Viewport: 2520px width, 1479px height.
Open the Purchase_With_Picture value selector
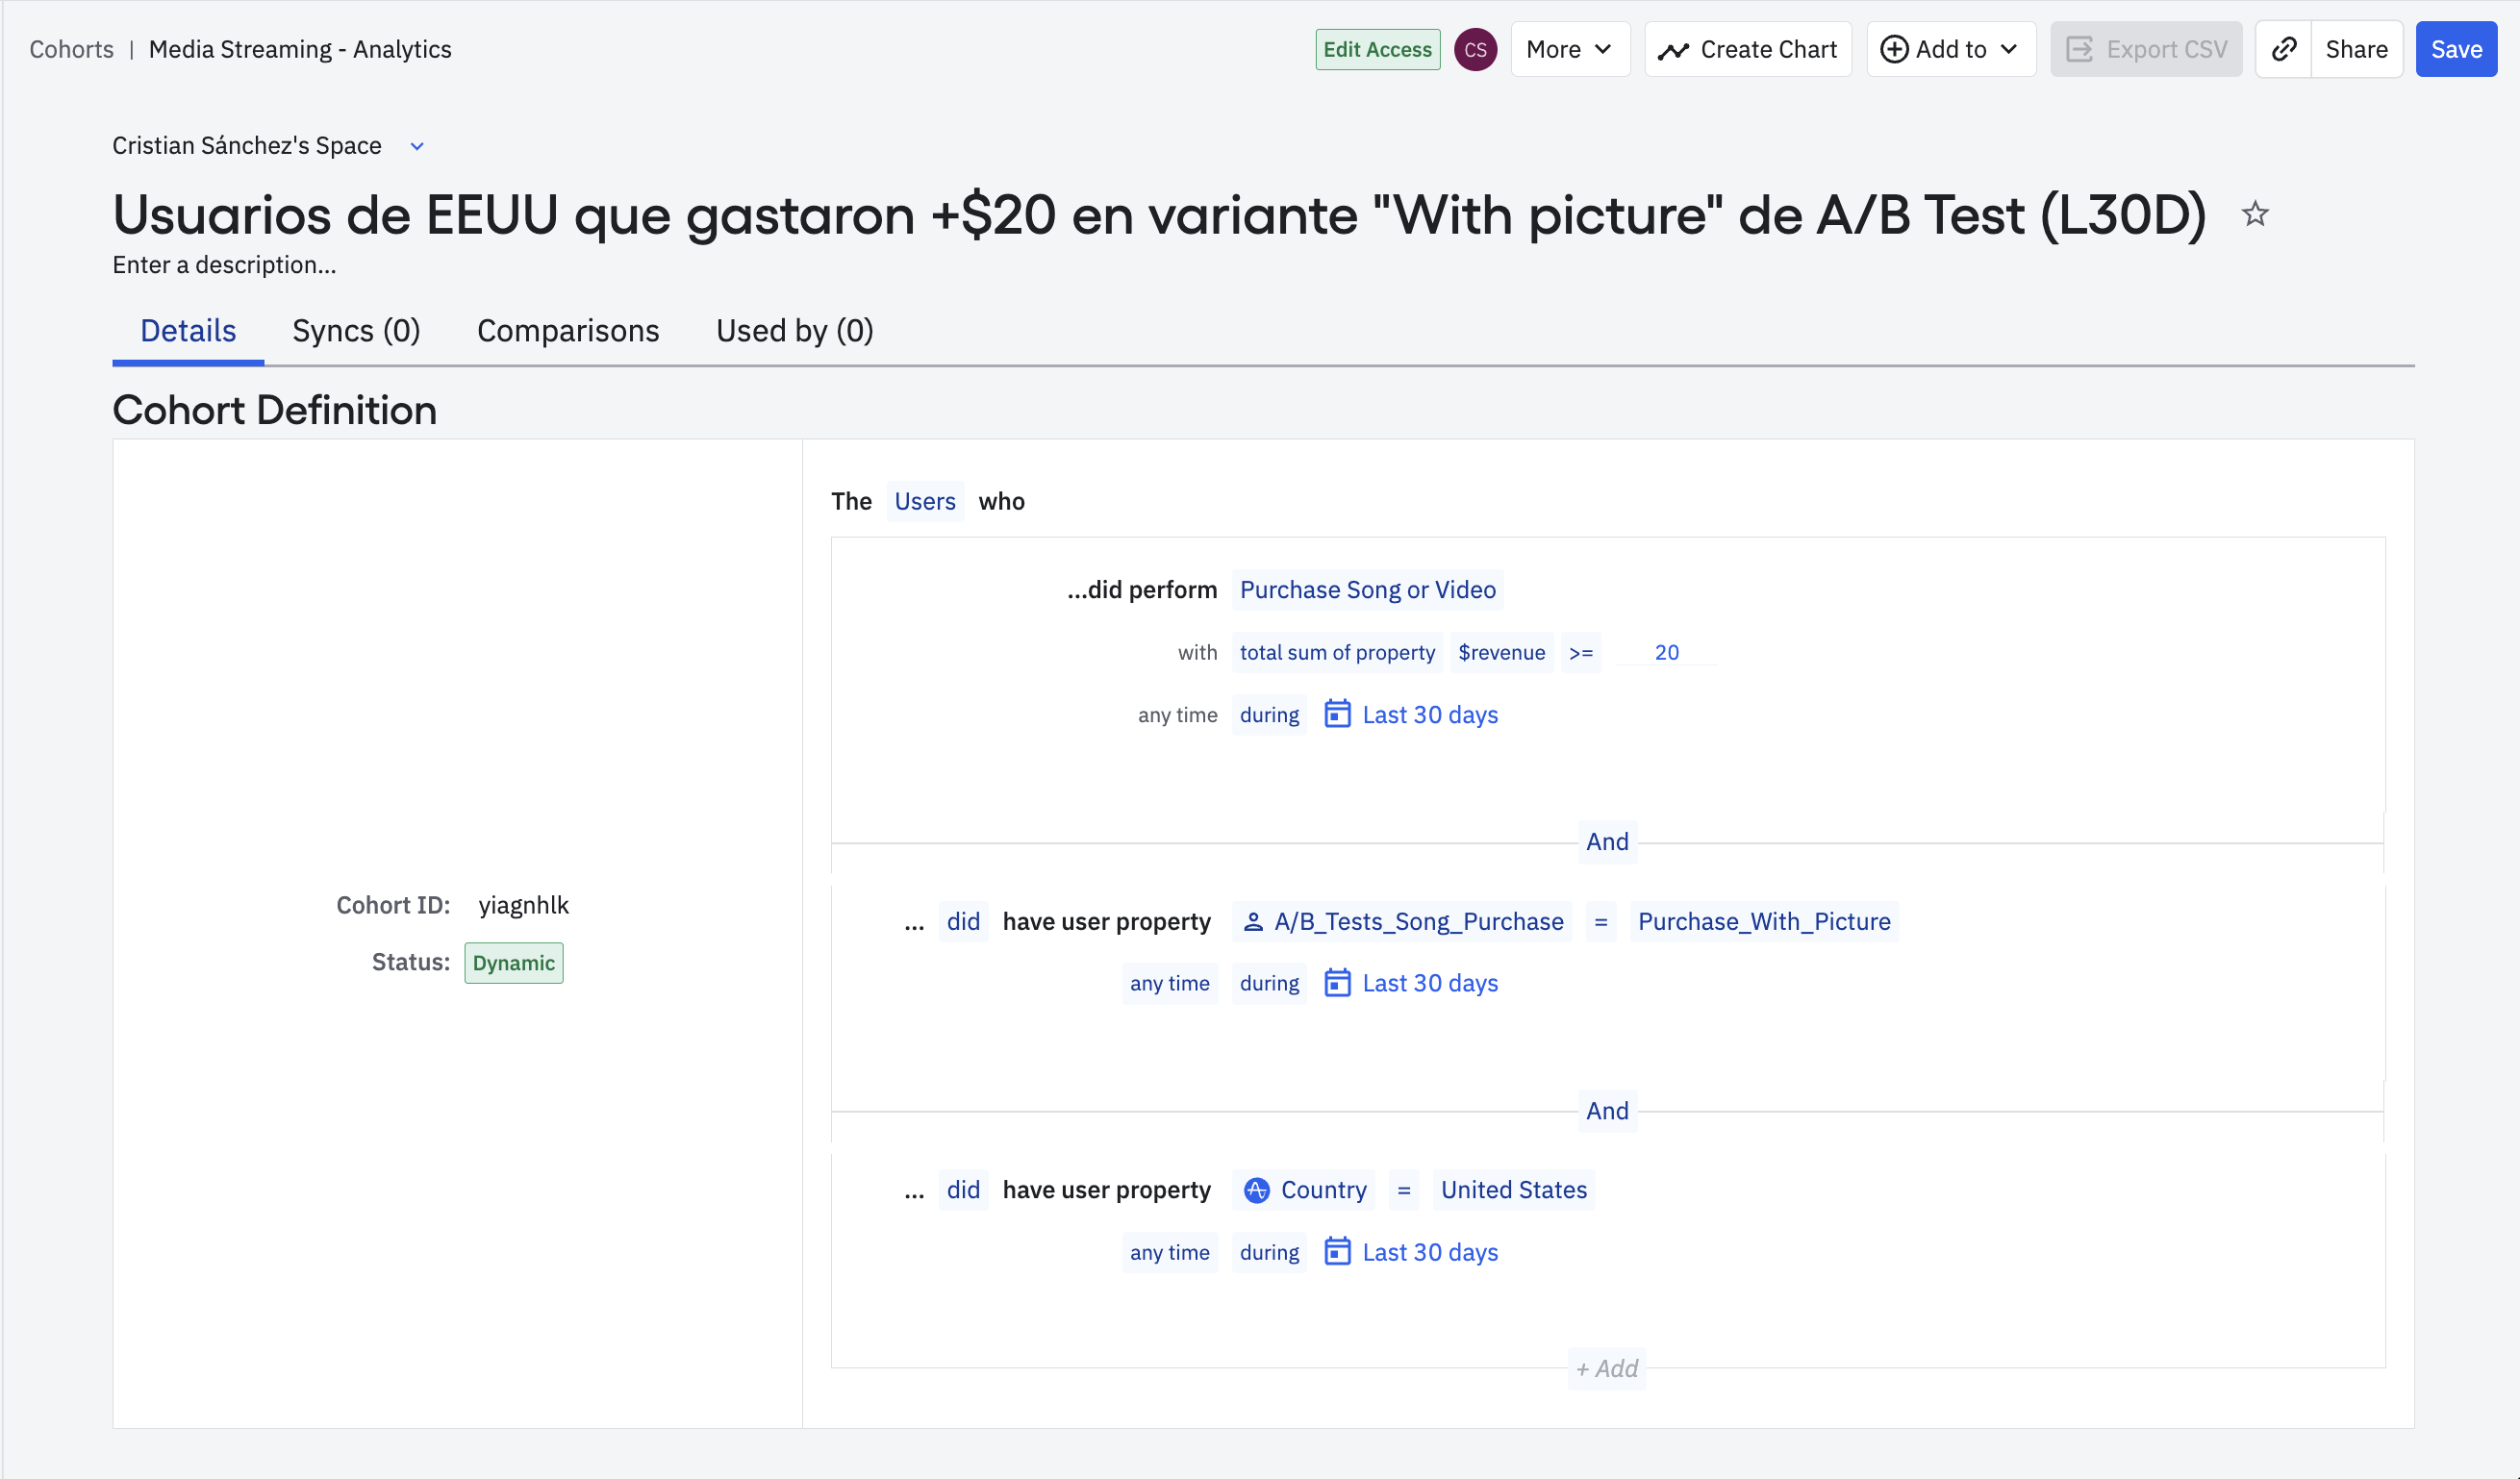coord(1764,921)
